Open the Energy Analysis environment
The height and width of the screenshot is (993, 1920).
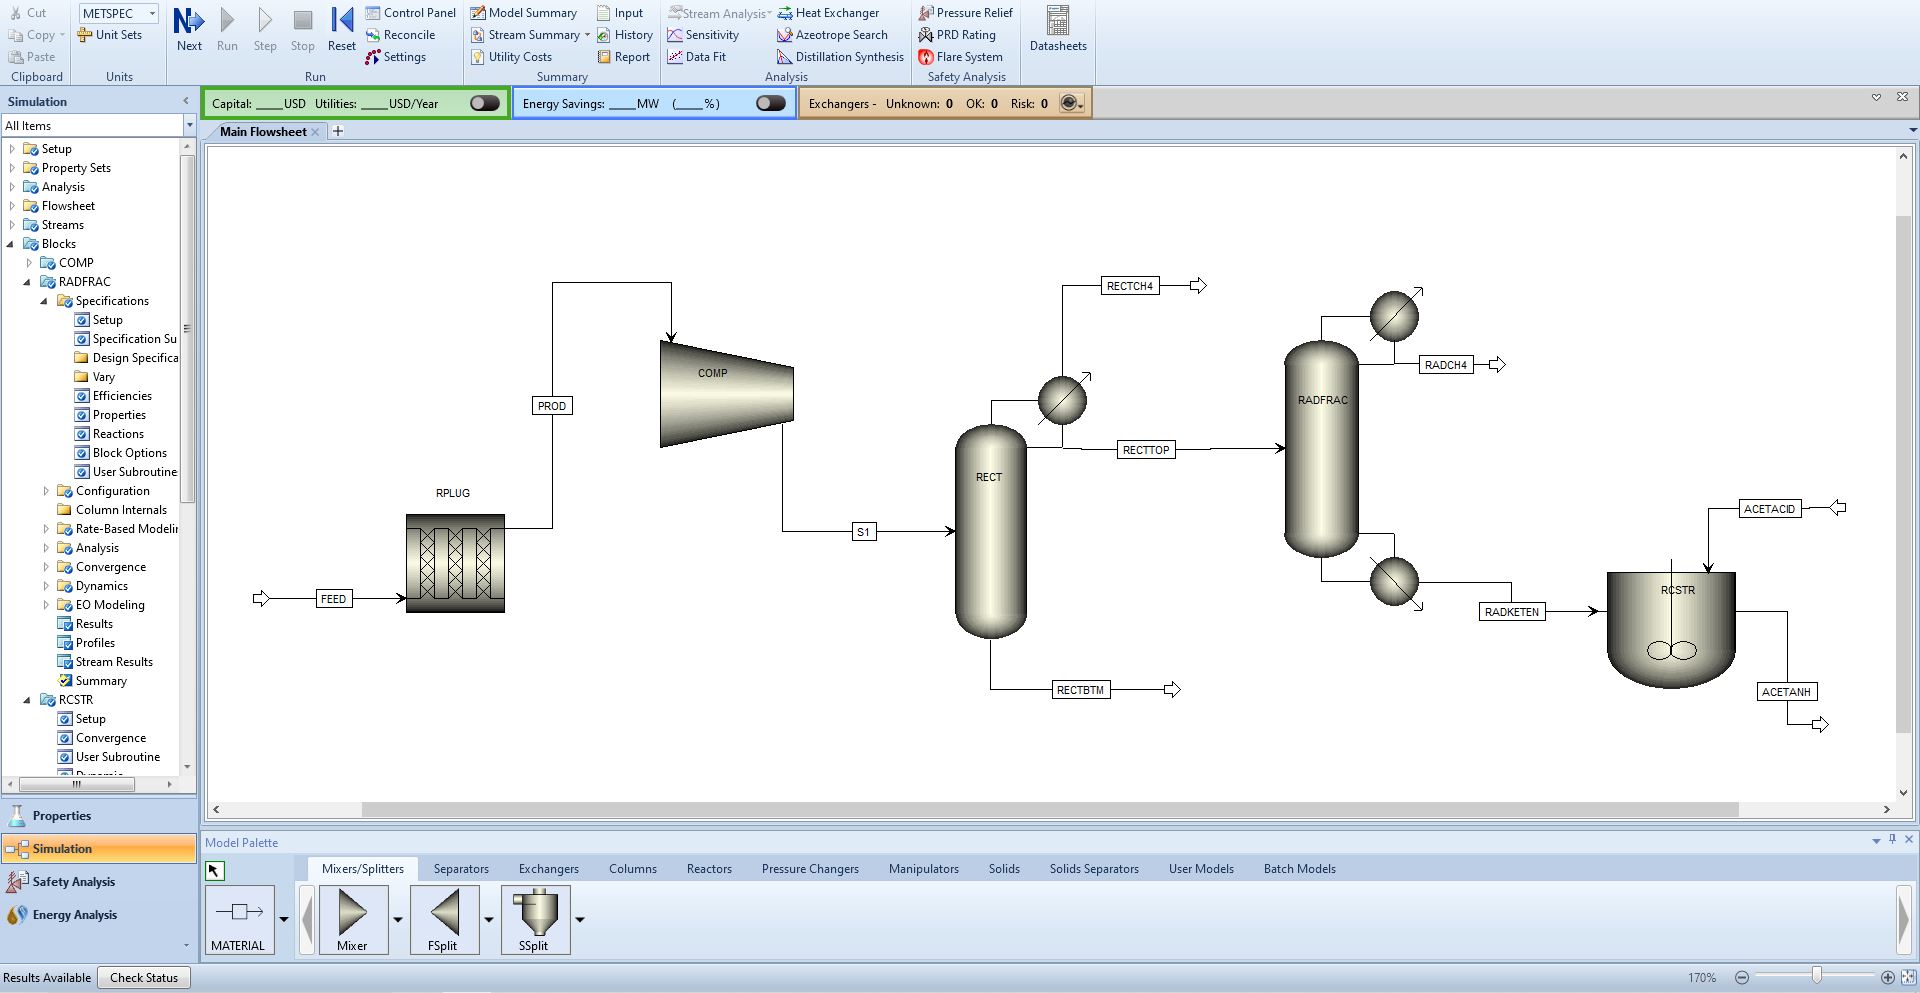point(74,915)
